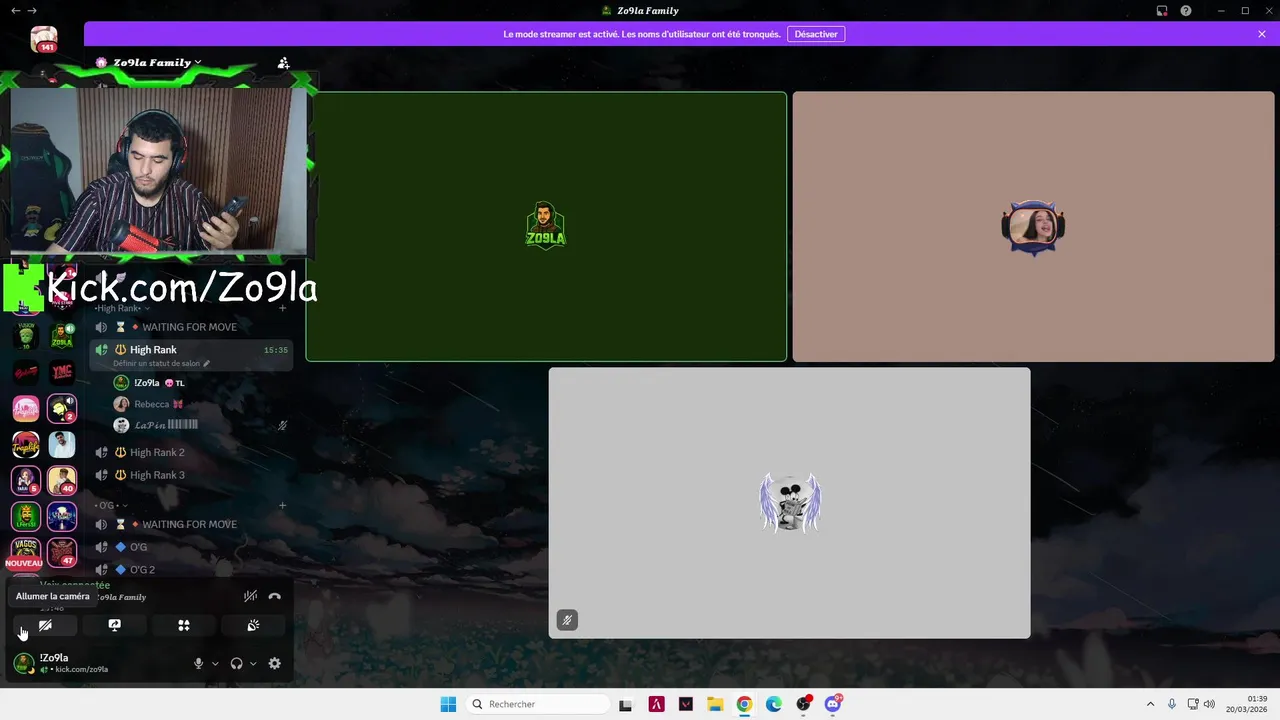Join first WAITING FOR MOVE voice channel

(190, 327)
